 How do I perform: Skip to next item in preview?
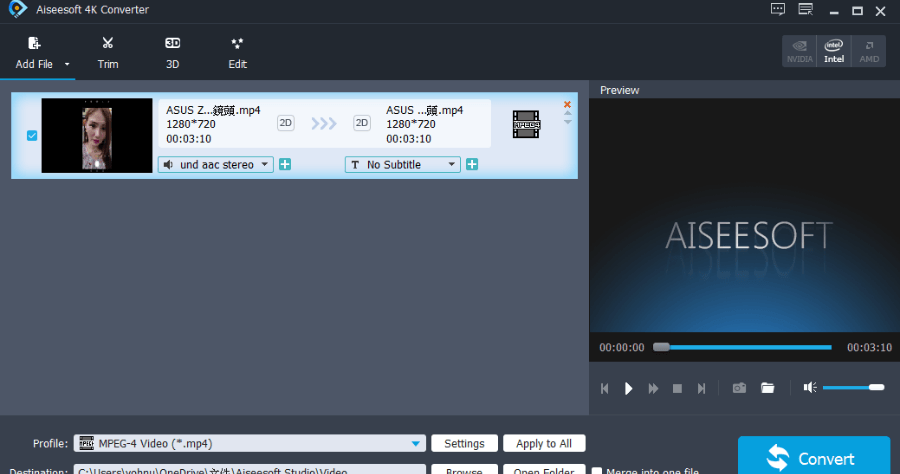(x=701, y=388)
